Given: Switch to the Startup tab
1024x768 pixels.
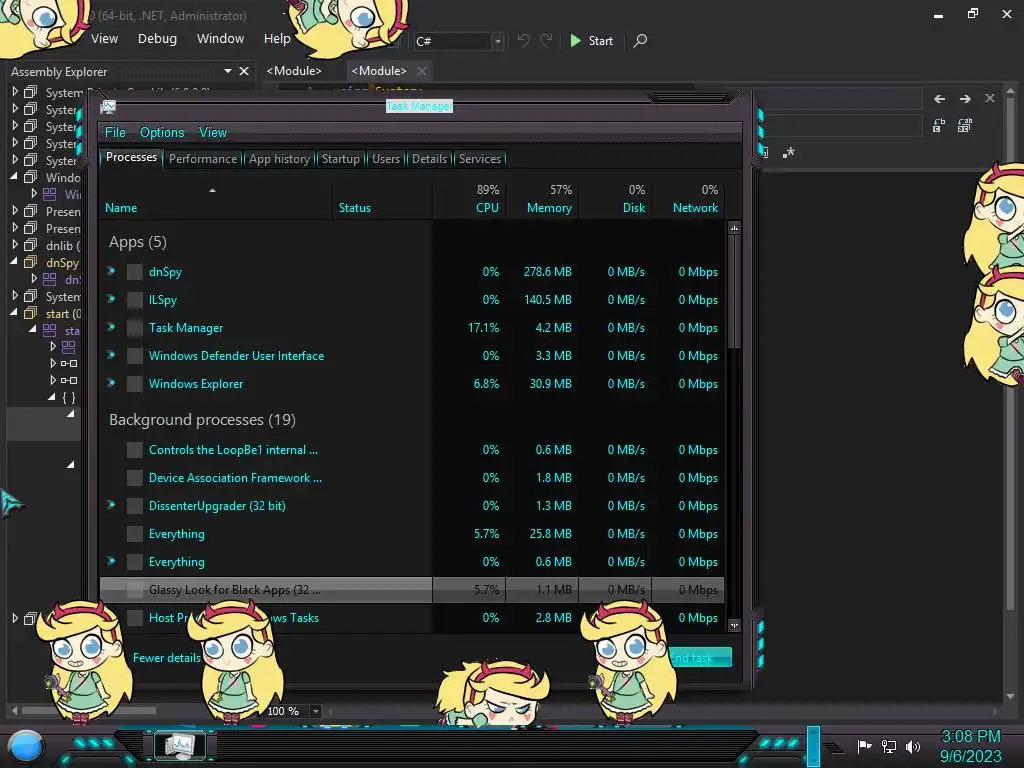Looking at the screenshot, I should point(340,159).
